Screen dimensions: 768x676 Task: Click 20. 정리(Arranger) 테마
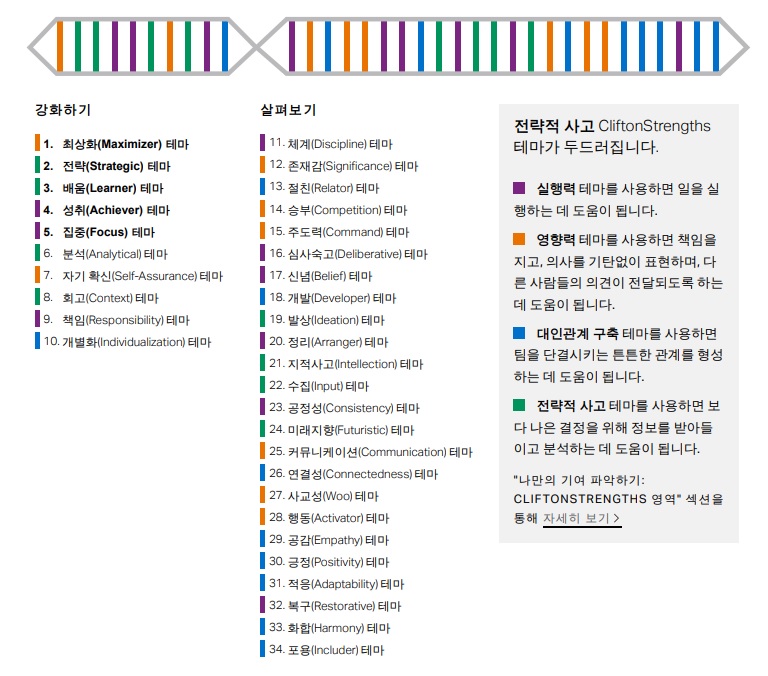[x=325, y=342]
